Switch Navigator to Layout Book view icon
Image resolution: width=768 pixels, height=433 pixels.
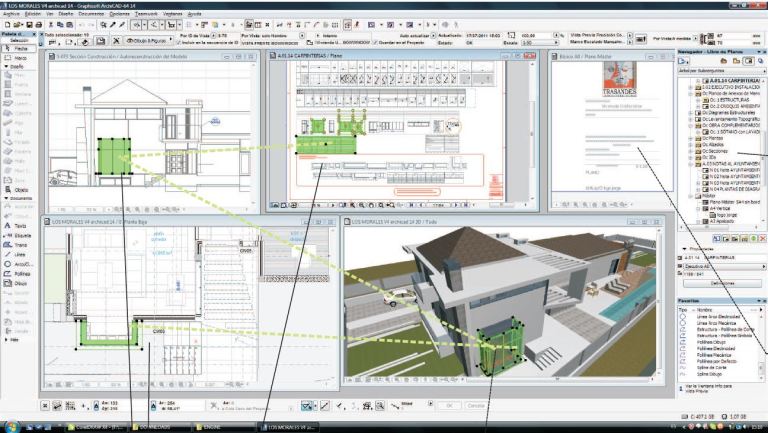tap(748, 61)
